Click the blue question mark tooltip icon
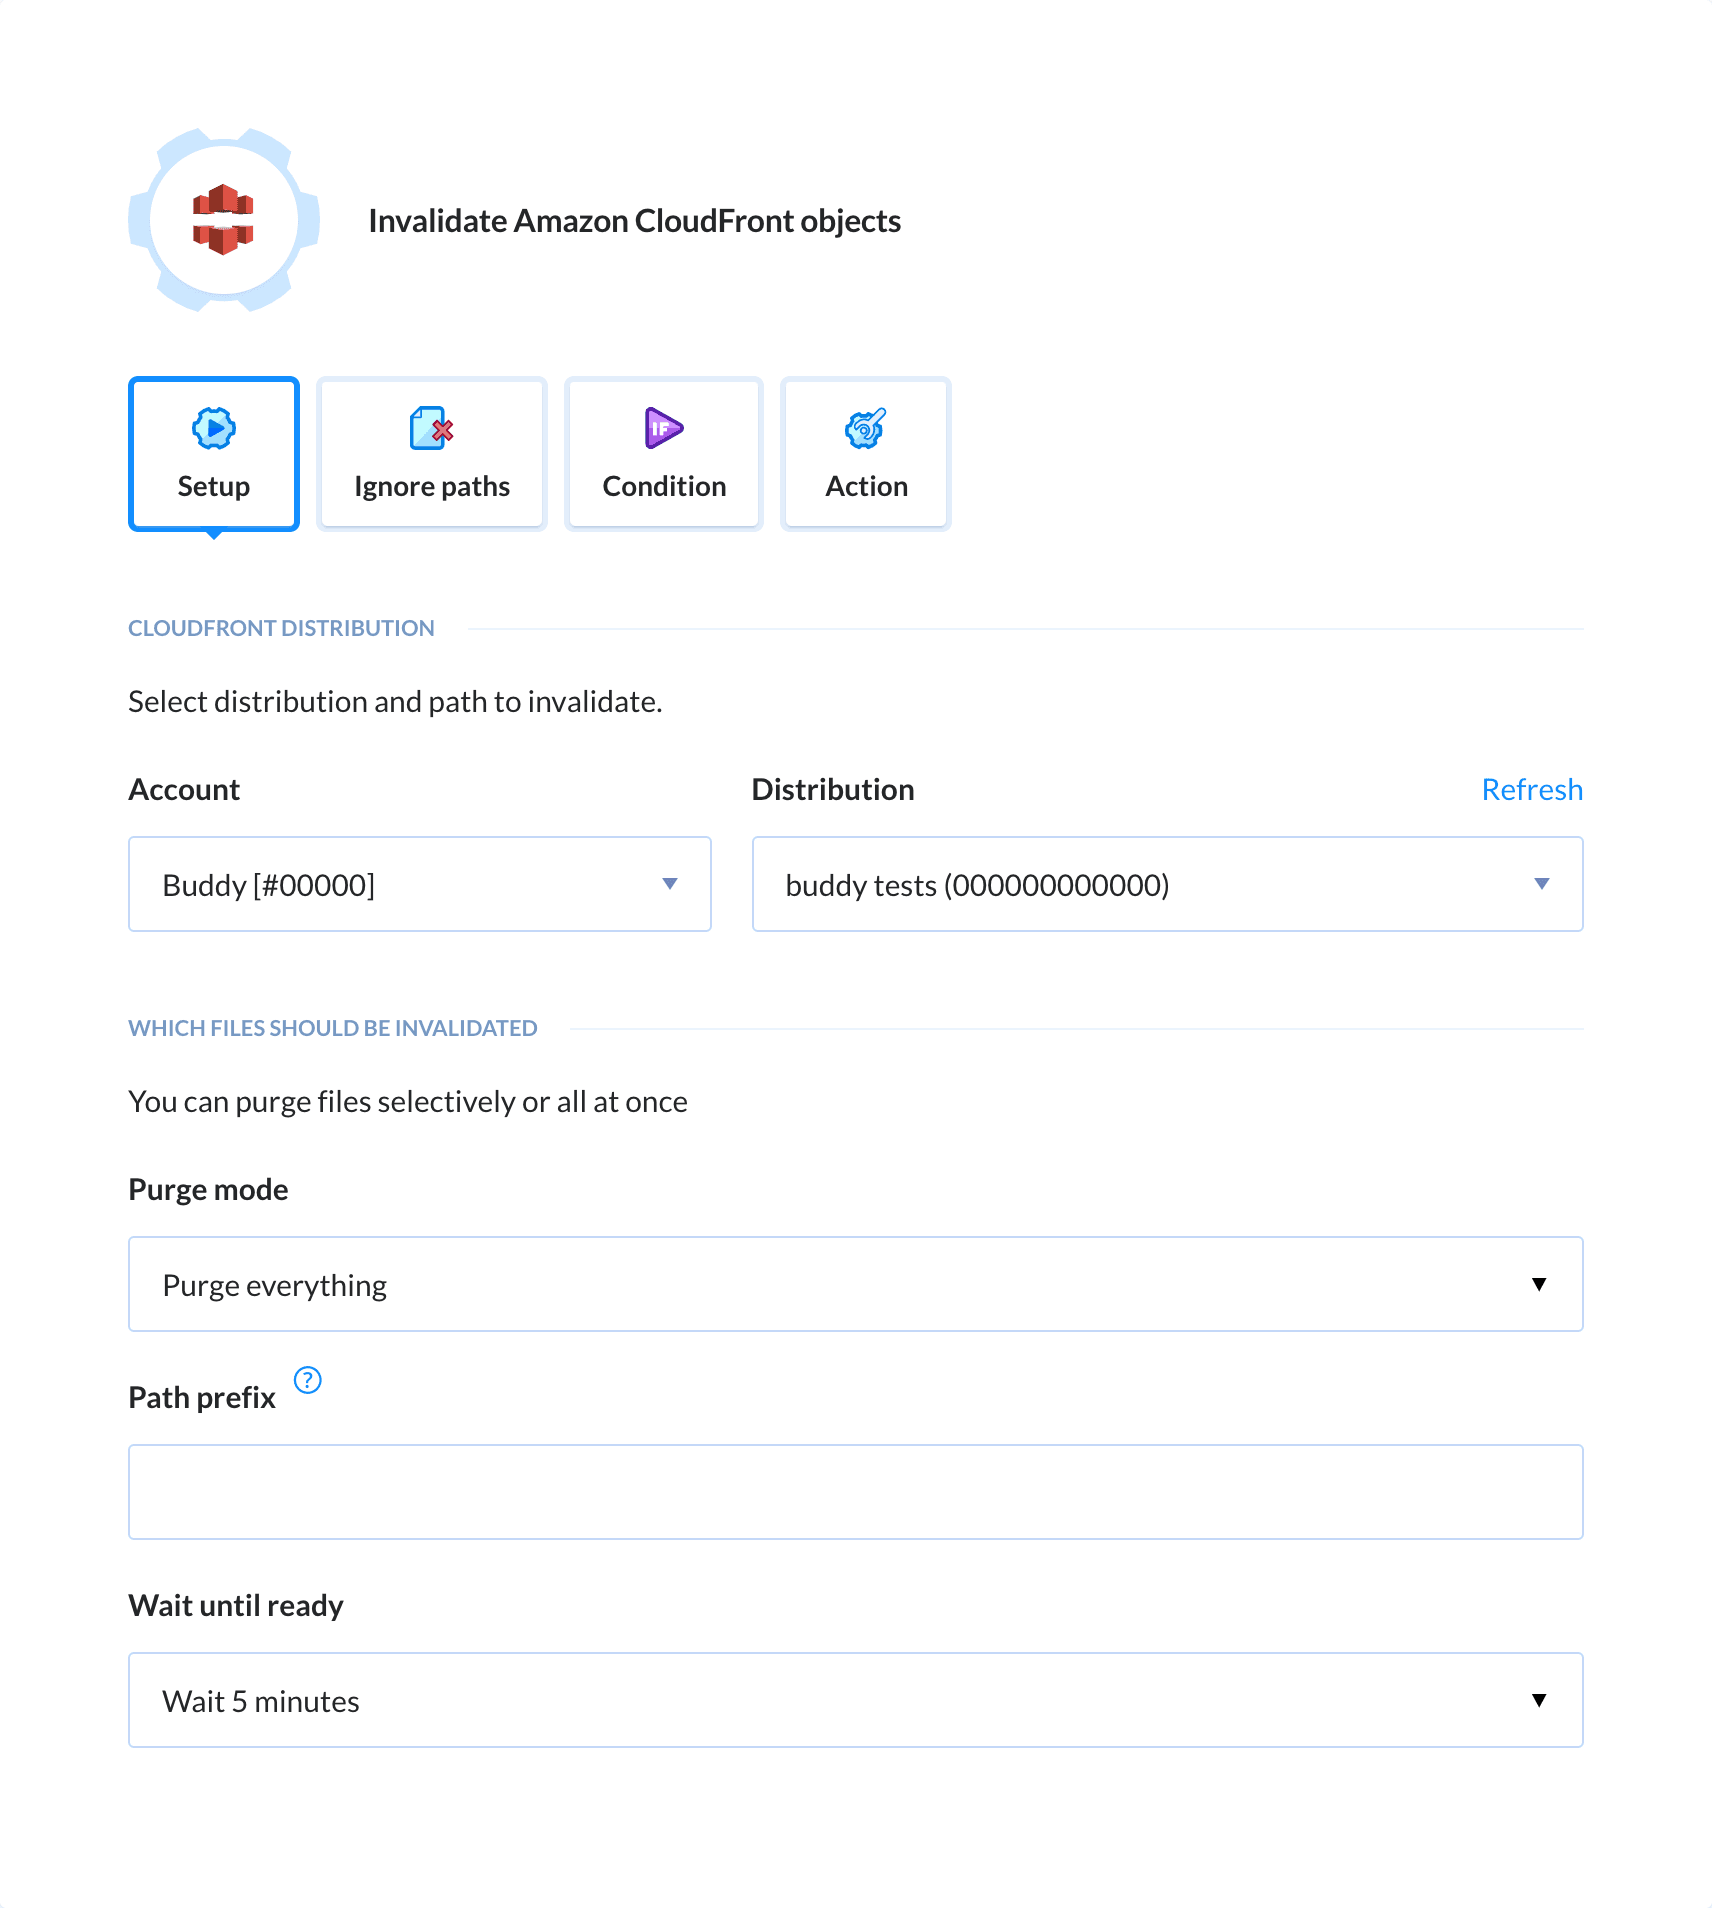 coord(308,1380)
